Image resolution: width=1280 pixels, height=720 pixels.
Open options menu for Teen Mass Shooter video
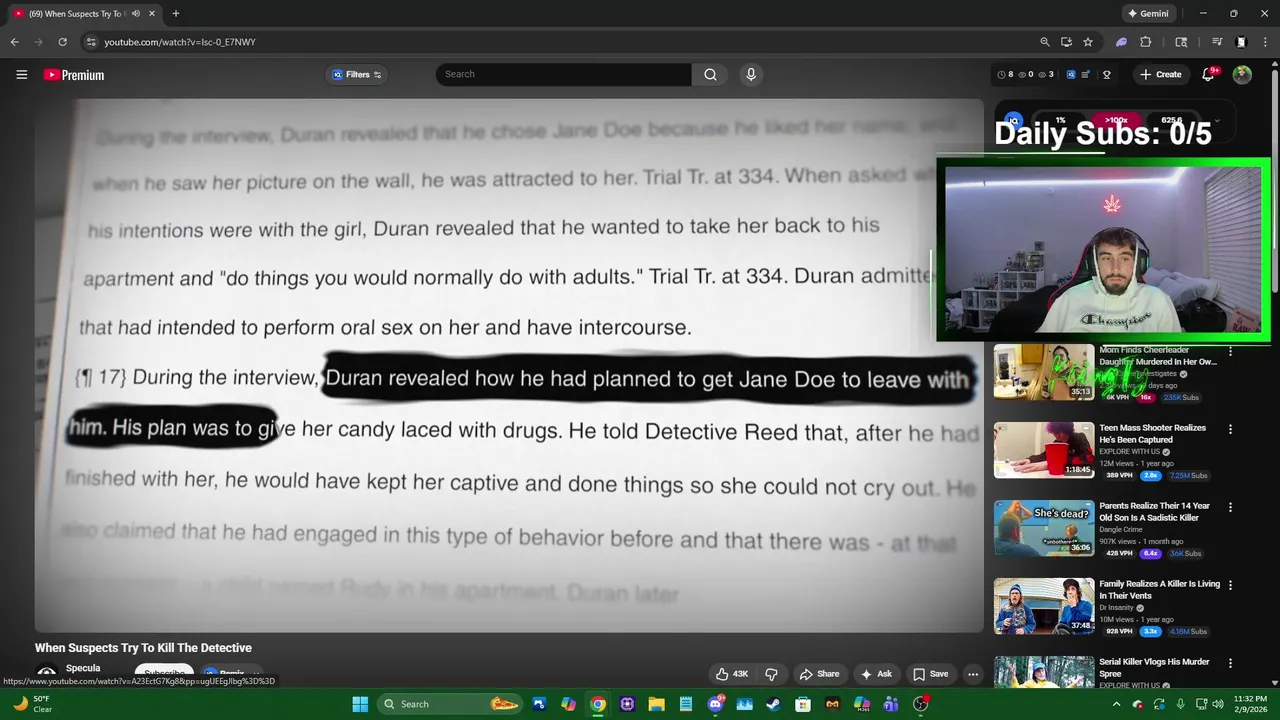pos(1230,429)
